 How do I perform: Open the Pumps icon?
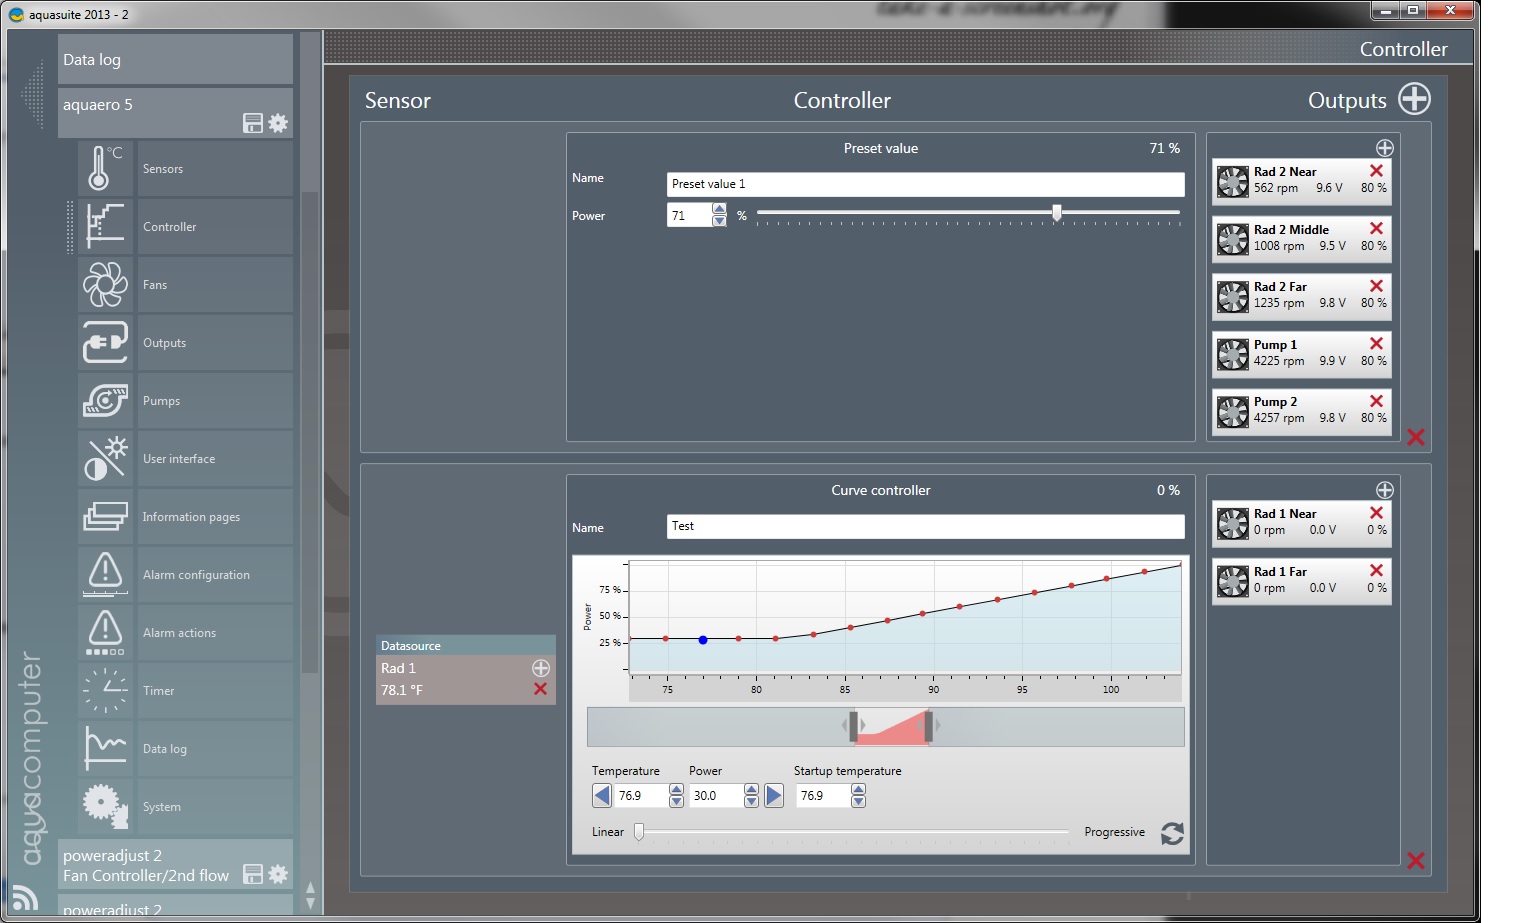click(x=105, y=400)
